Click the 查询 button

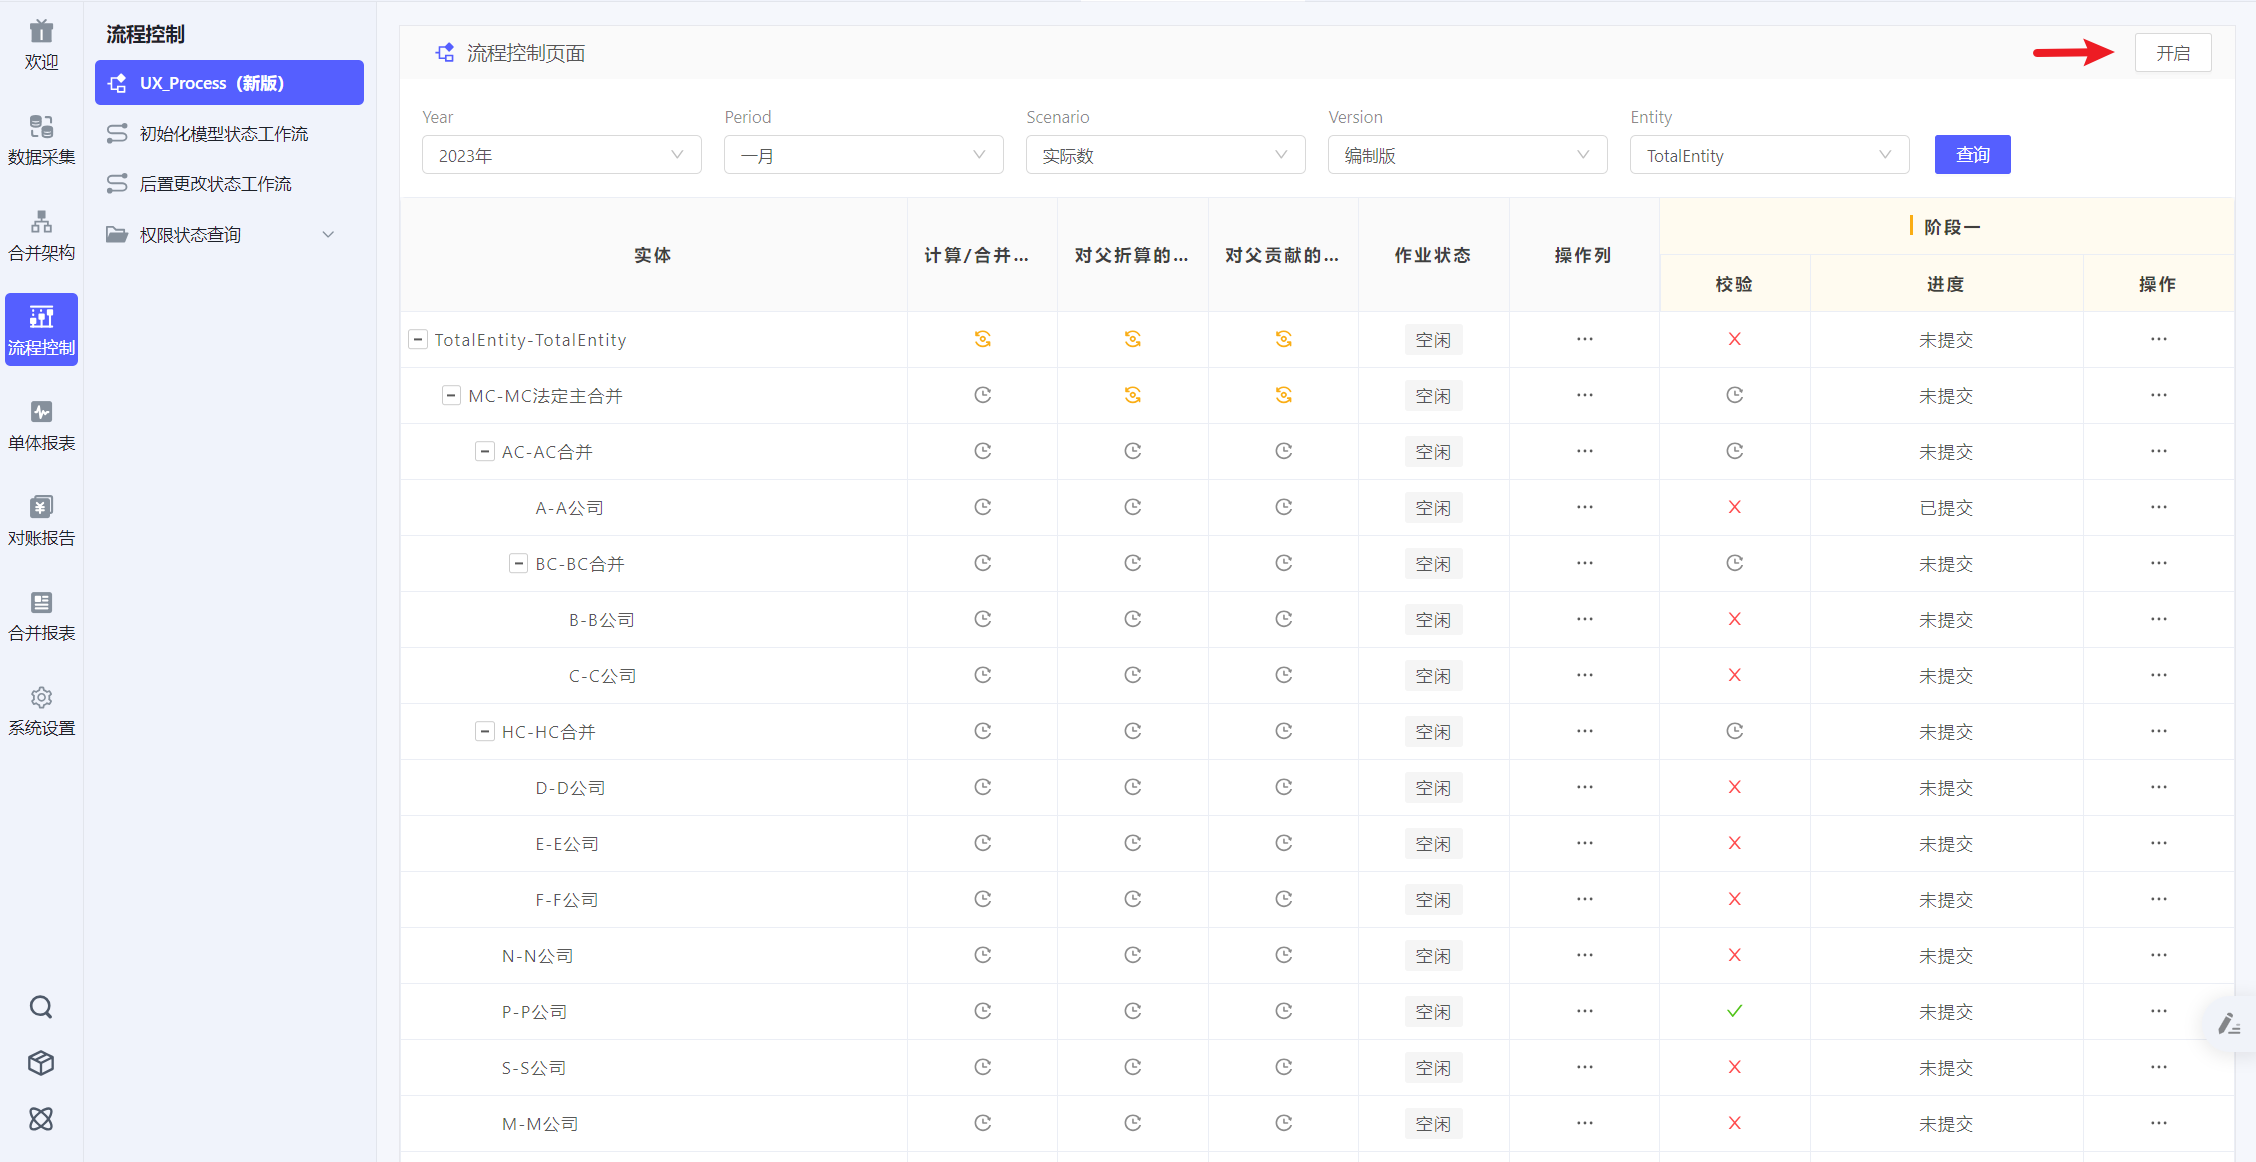[x=1972, y=155]
